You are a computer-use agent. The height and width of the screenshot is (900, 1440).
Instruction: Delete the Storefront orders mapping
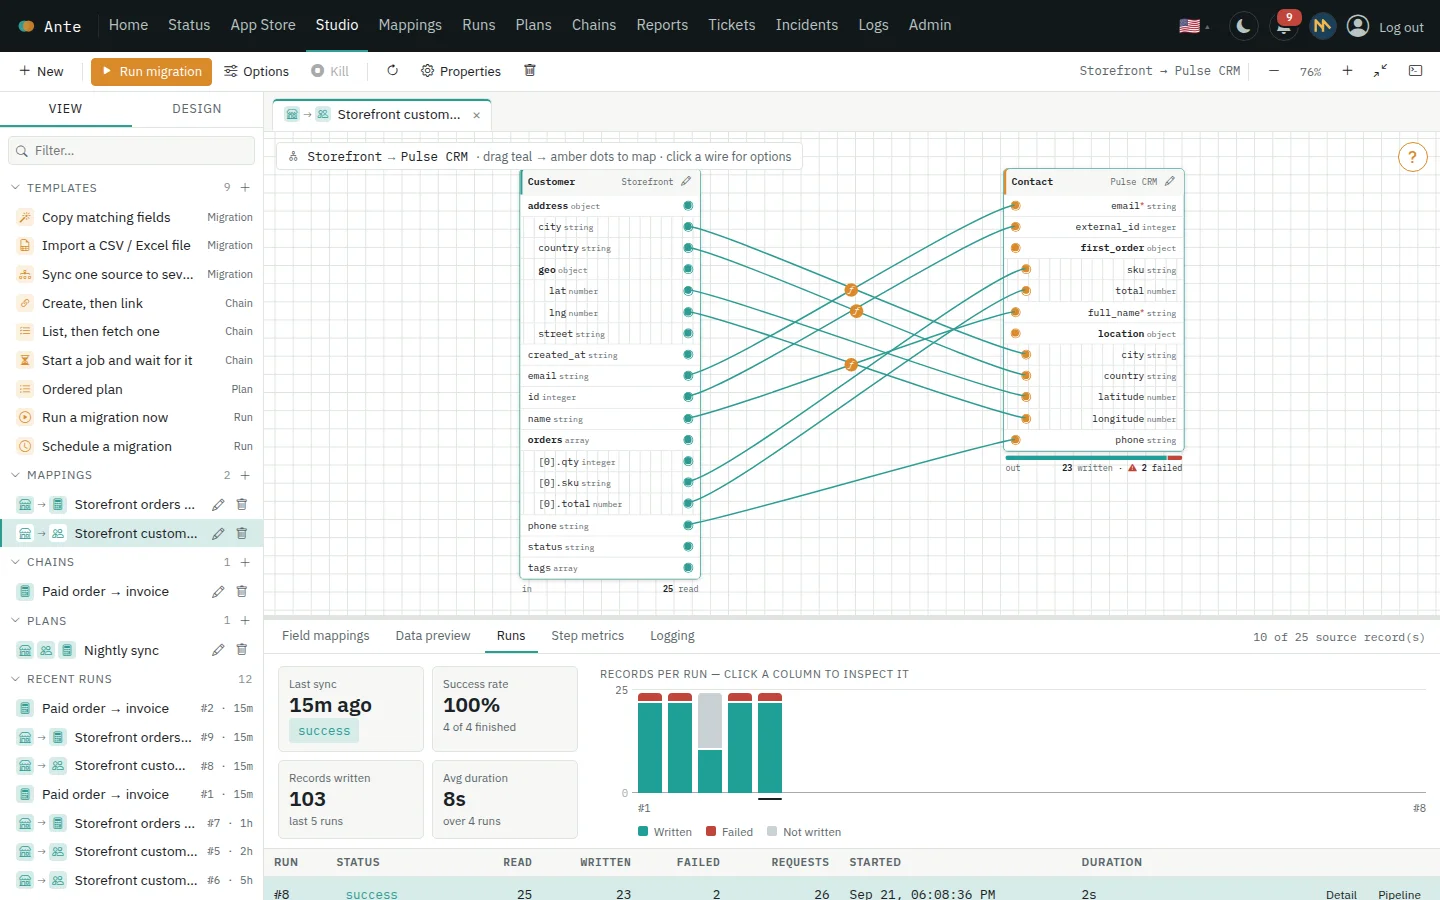point(241,504)
